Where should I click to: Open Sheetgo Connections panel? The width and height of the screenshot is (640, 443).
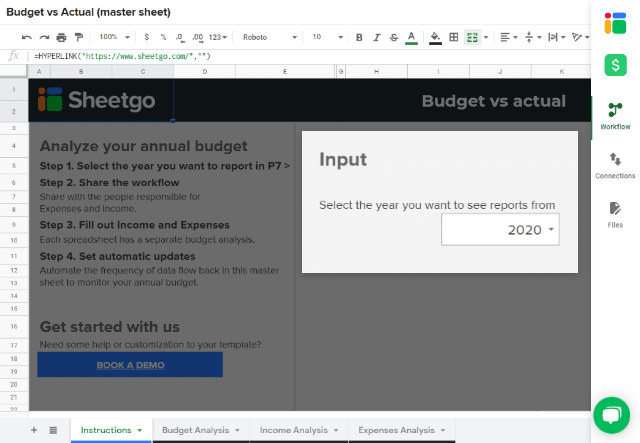[x=615, y=165]
